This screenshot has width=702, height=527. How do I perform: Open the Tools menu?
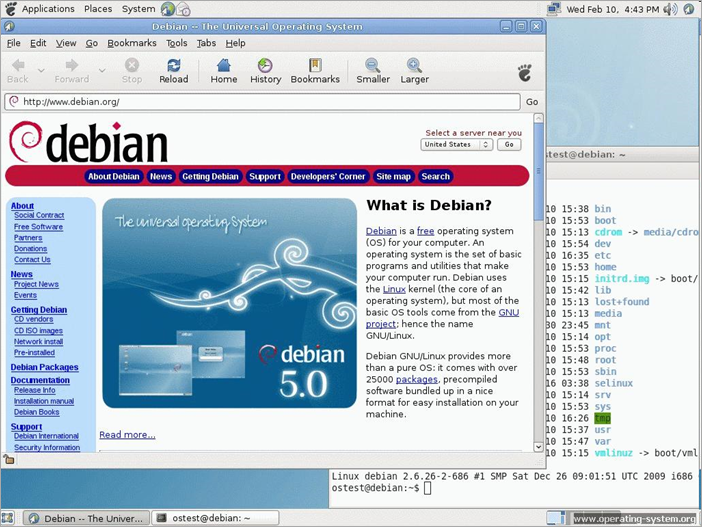click(176, 43)
